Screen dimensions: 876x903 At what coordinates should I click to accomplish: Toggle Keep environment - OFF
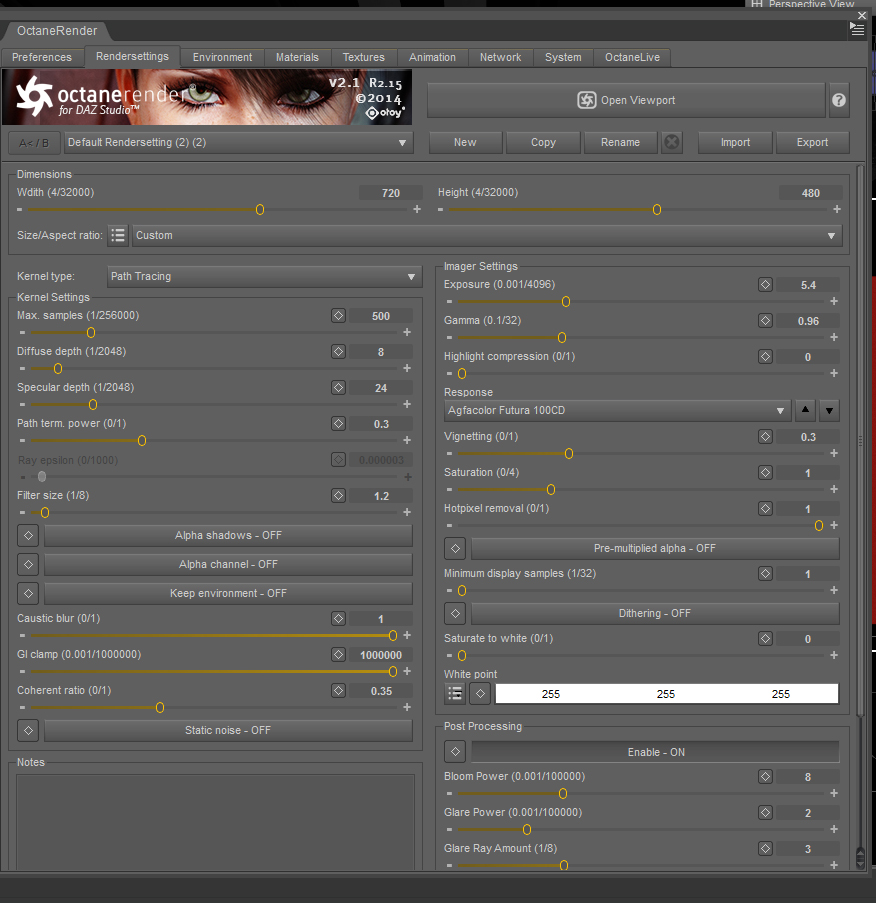pos(228,593)
